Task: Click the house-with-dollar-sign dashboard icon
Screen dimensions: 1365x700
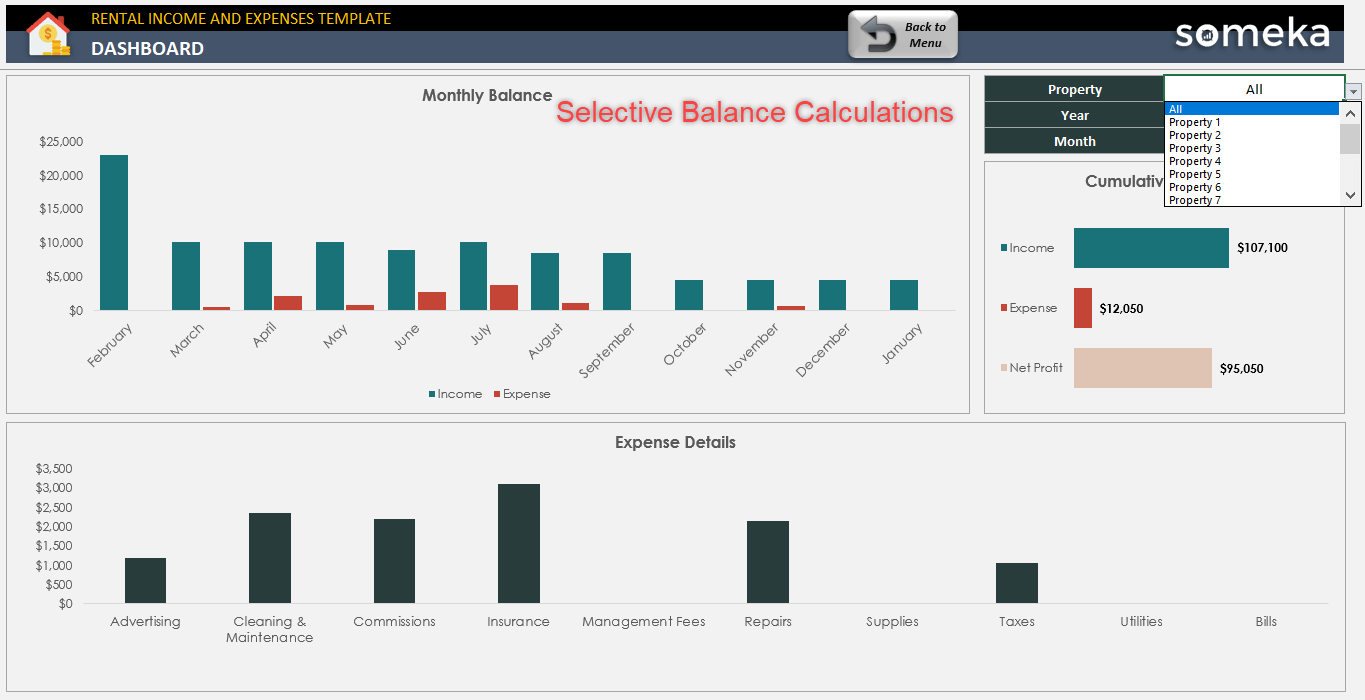Action: tap(47, 33)
